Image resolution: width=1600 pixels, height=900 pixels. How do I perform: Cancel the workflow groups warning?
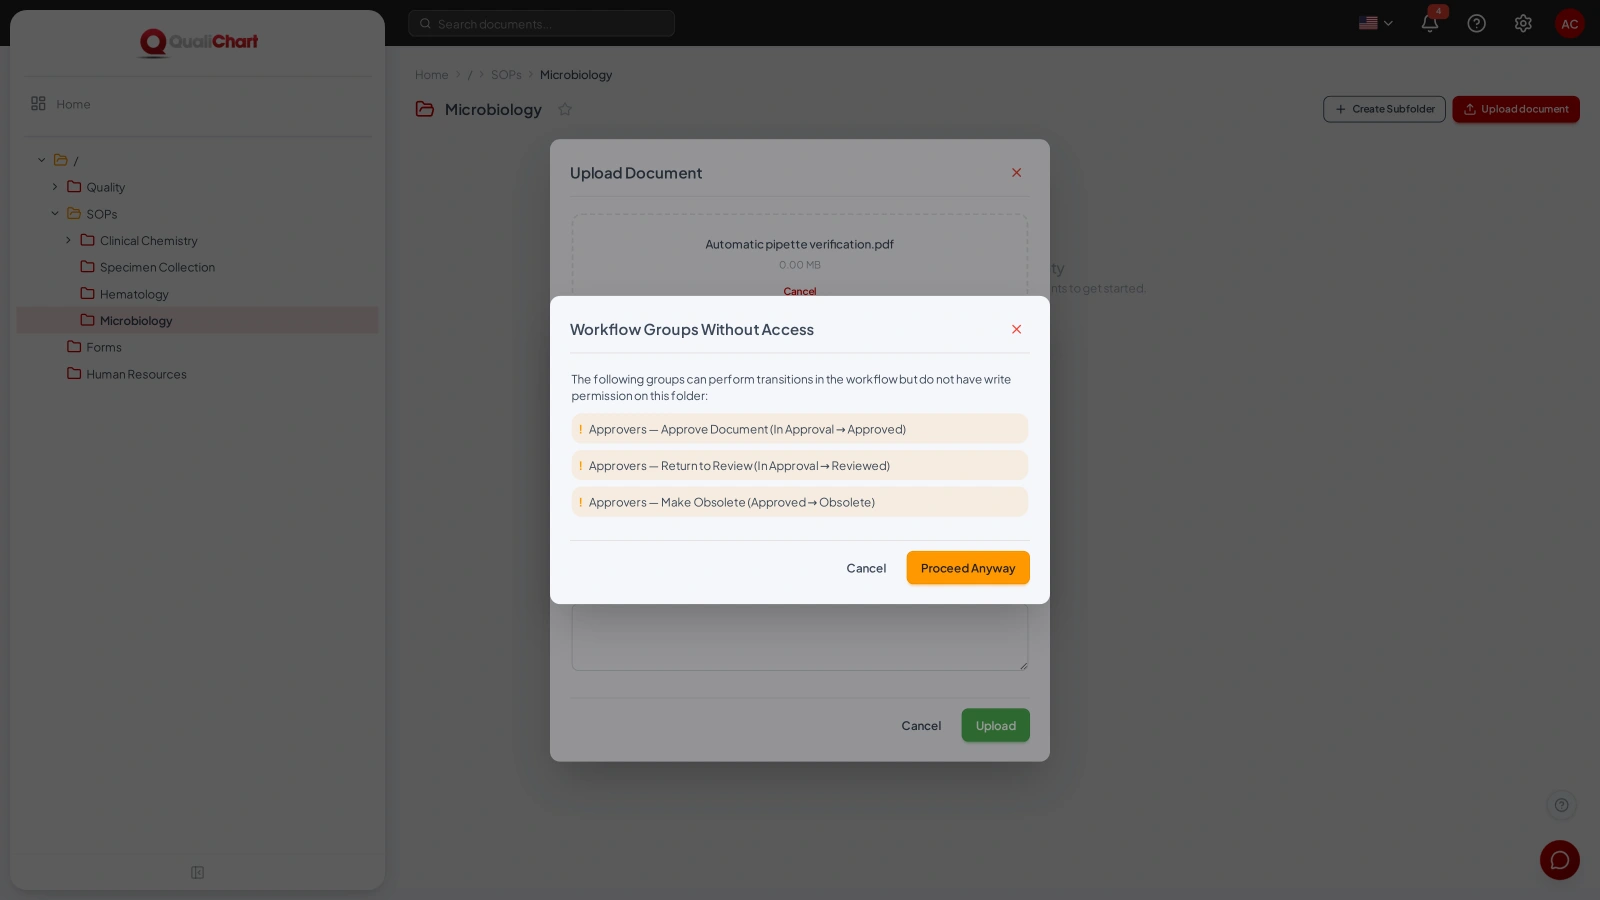coord(866,568)
